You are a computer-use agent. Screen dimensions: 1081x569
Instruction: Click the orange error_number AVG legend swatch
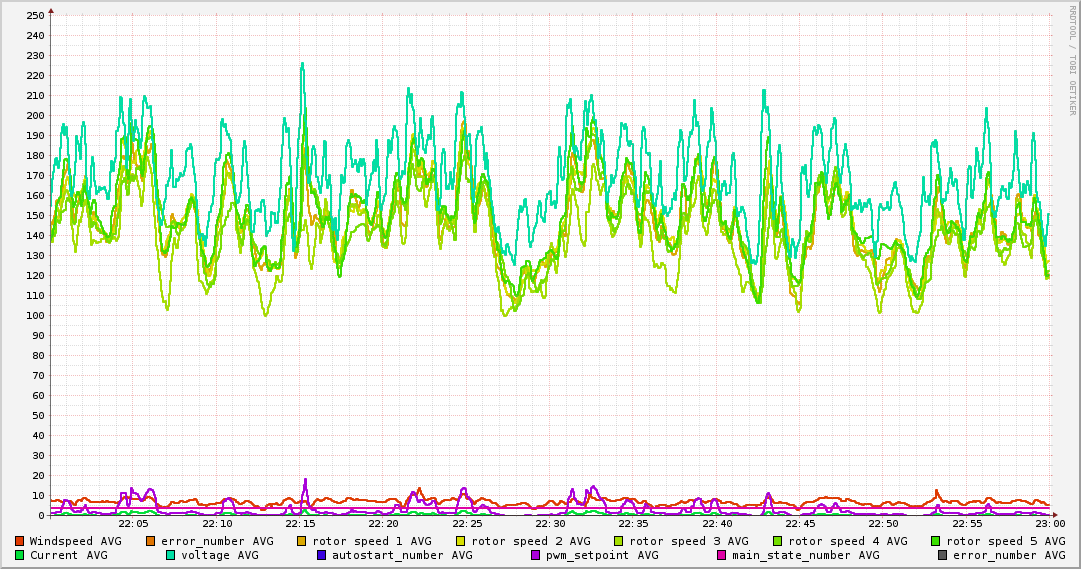pyautogui.click(x=150, y=541)
